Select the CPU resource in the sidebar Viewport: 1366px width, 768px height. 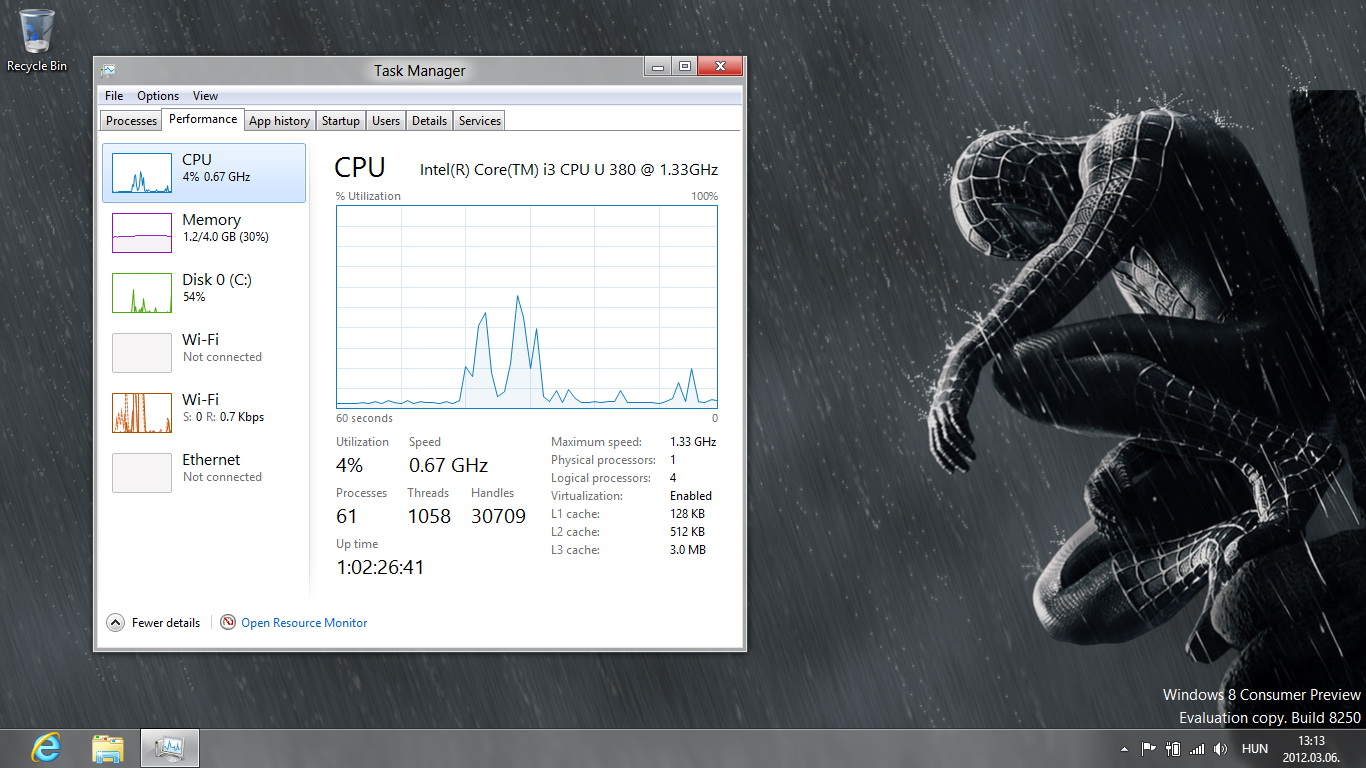(204, 173)
